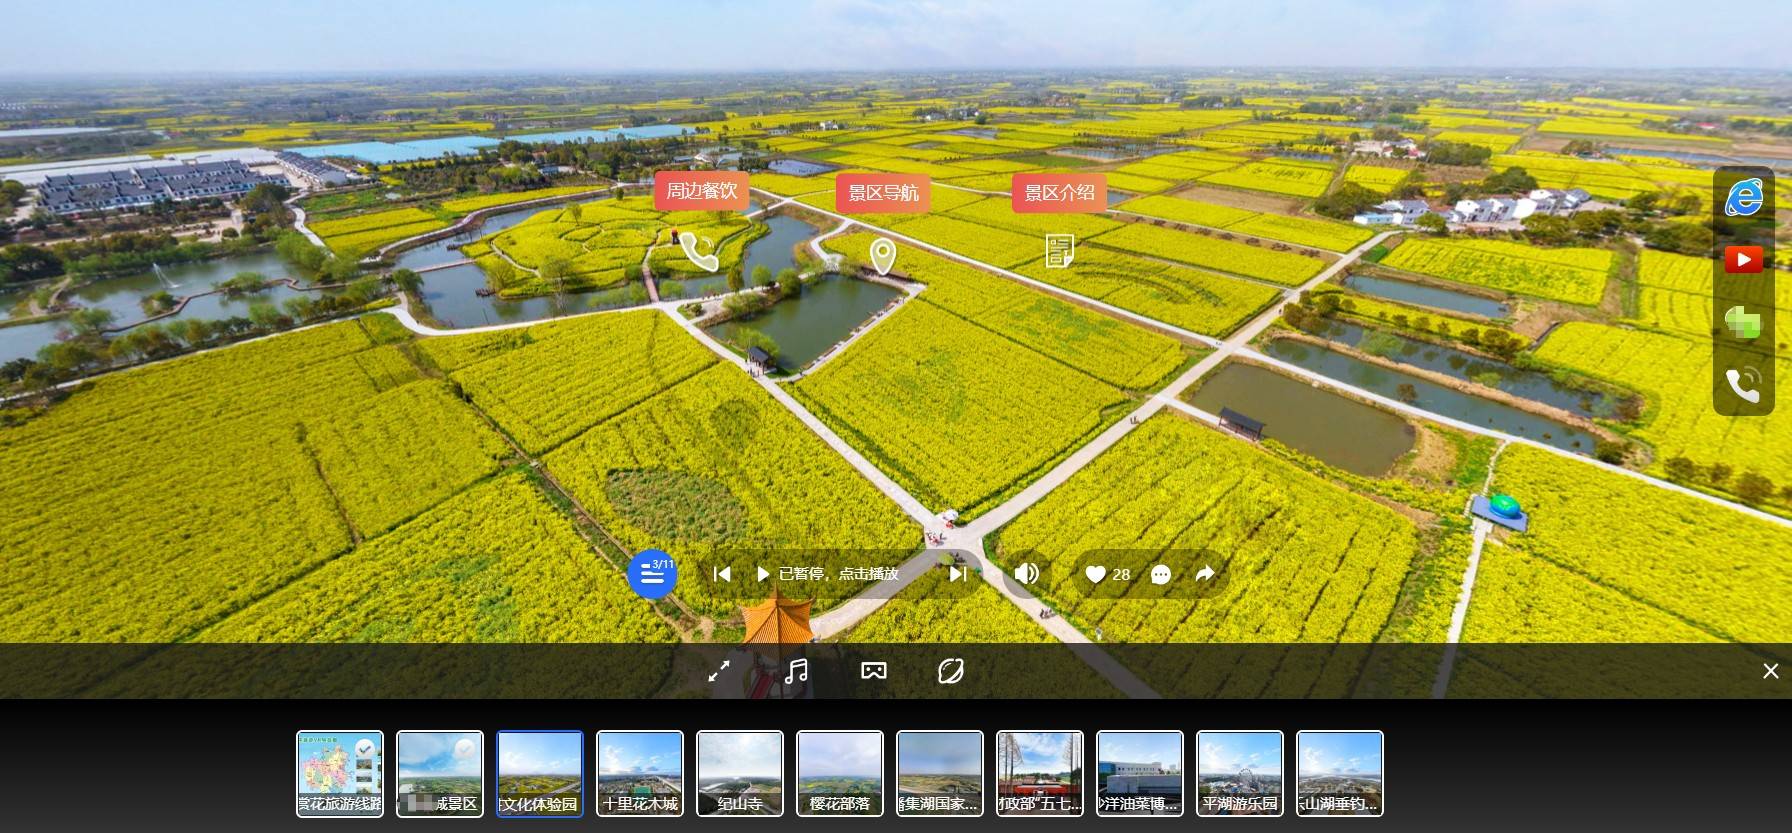The image size is (1792, 833).
Task: Toggle background music with the note icon
Action: [796, 671]
